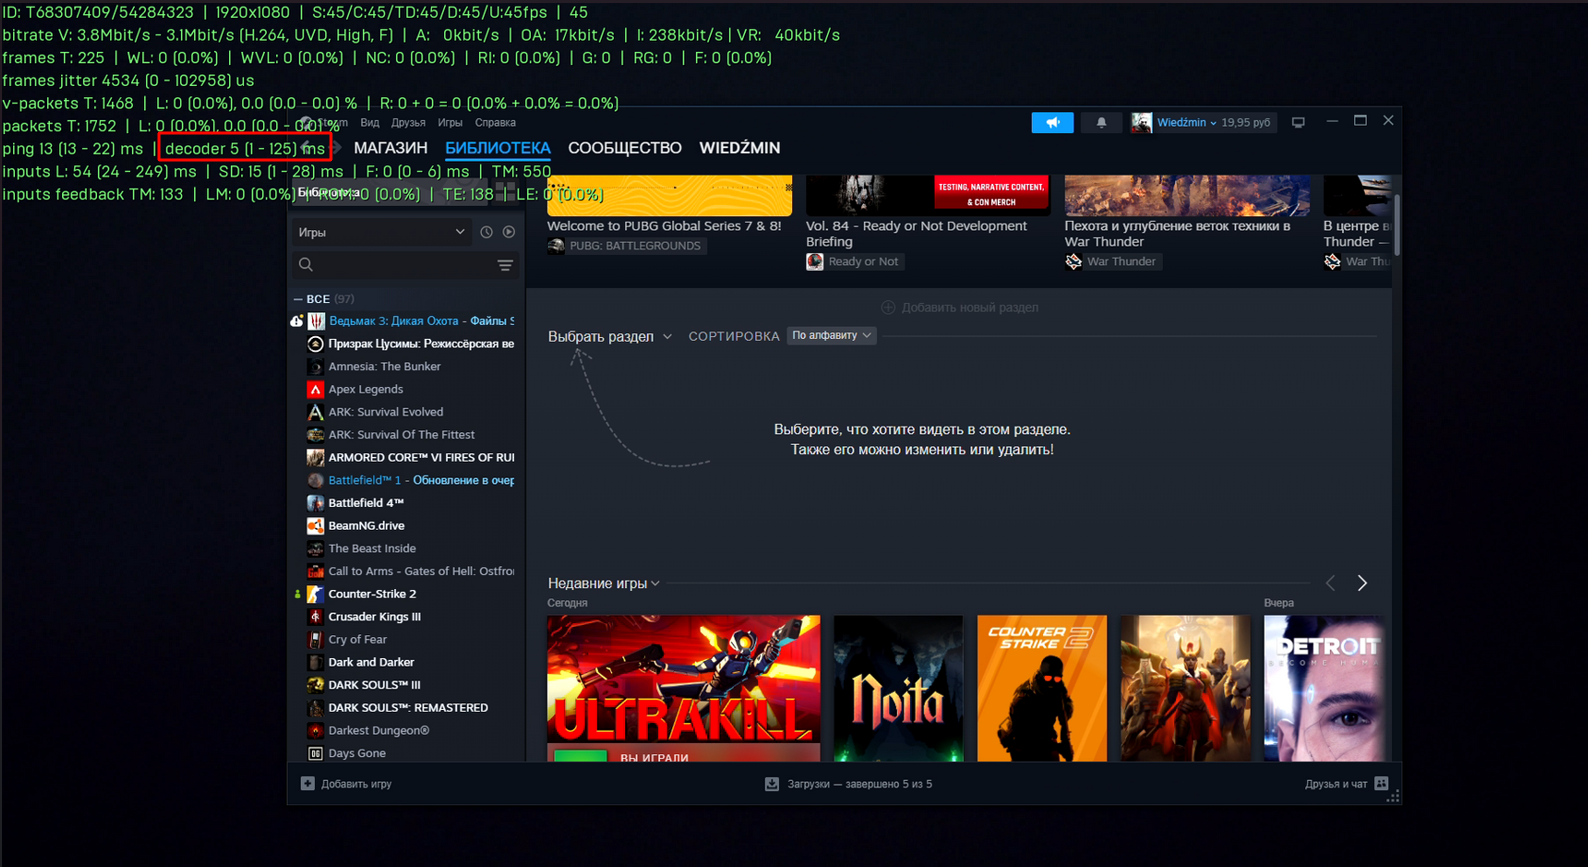Click the BeamNG.drive game icon

point(315,526)
